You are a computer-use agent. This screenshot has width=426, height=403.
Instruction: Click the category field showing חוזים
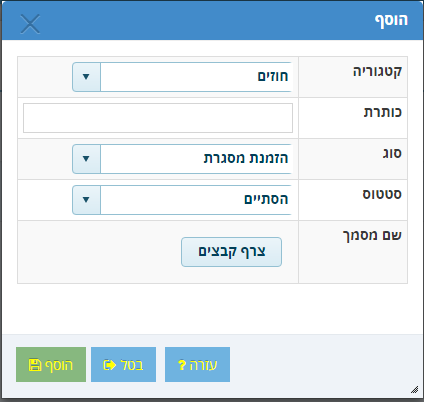(x=196, y=77)
